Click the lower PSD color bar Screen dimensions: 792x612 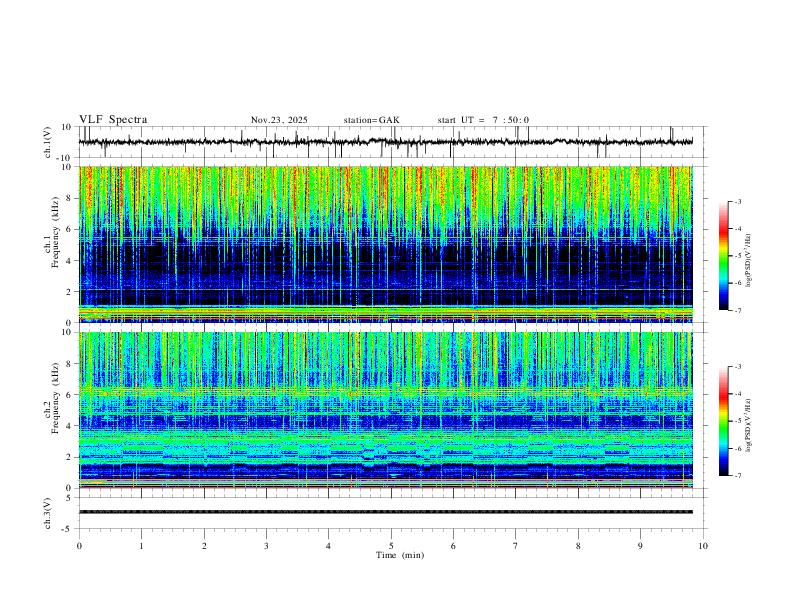pos(723,421)
